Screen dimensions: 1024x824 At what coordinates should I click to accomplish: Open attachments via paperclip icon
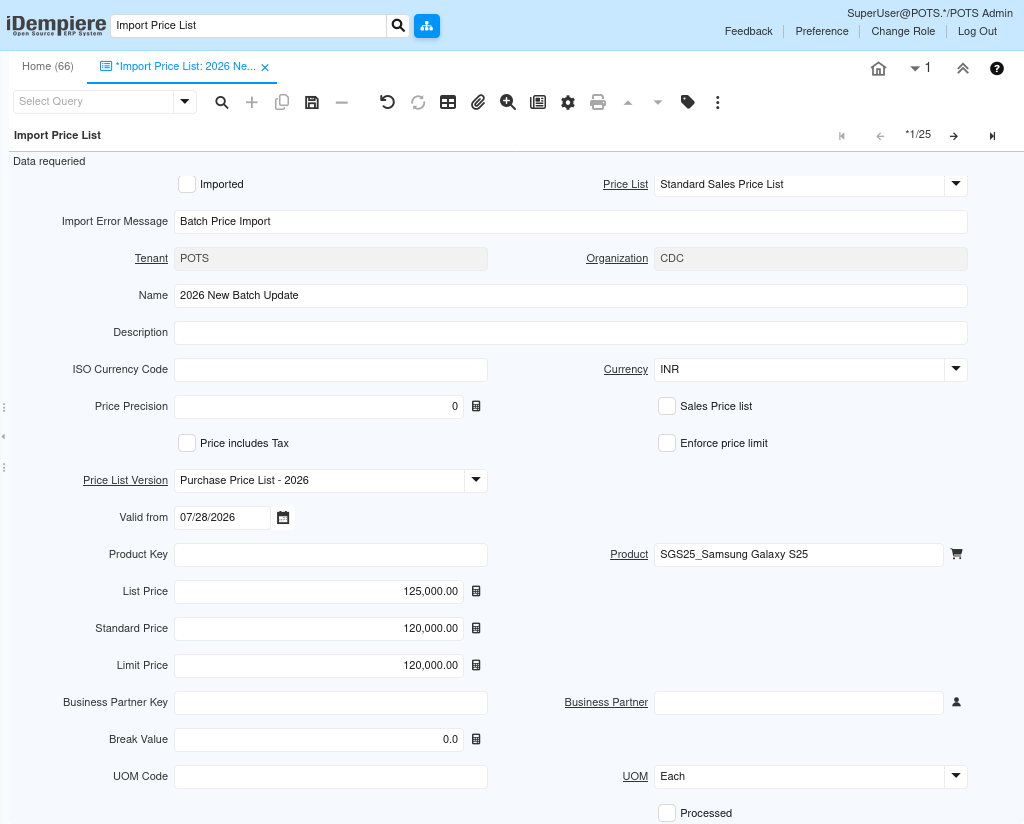(x=478, y=103)
